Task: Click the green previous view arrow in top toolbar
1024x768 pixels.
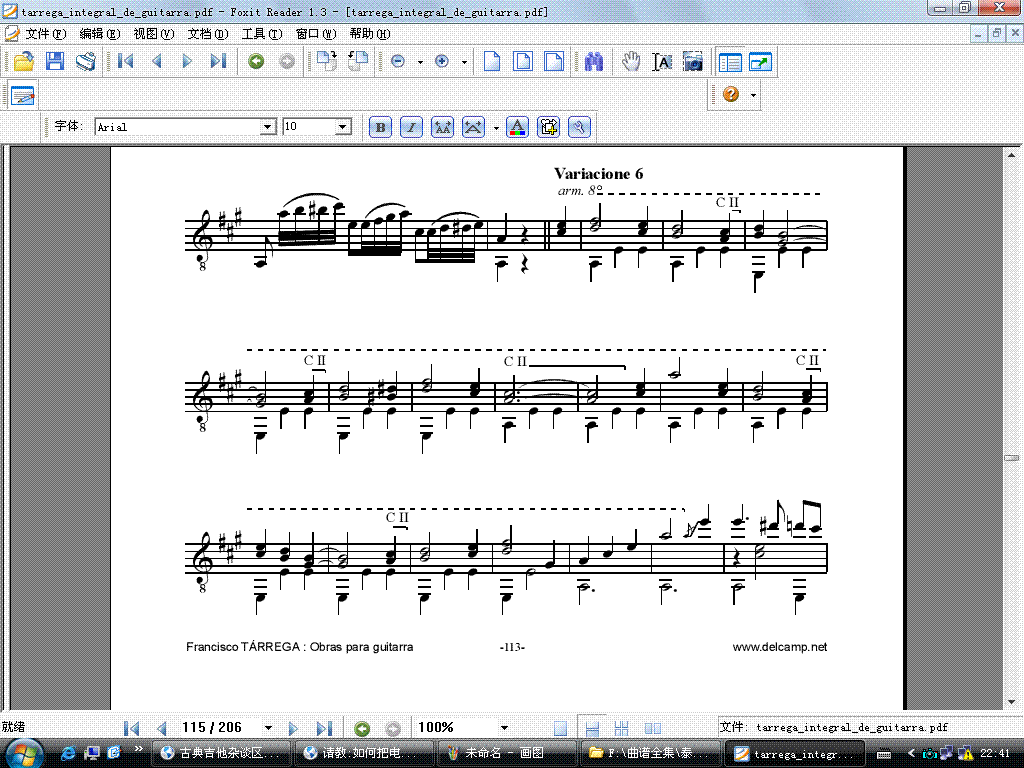Action: tap(256, 61)
